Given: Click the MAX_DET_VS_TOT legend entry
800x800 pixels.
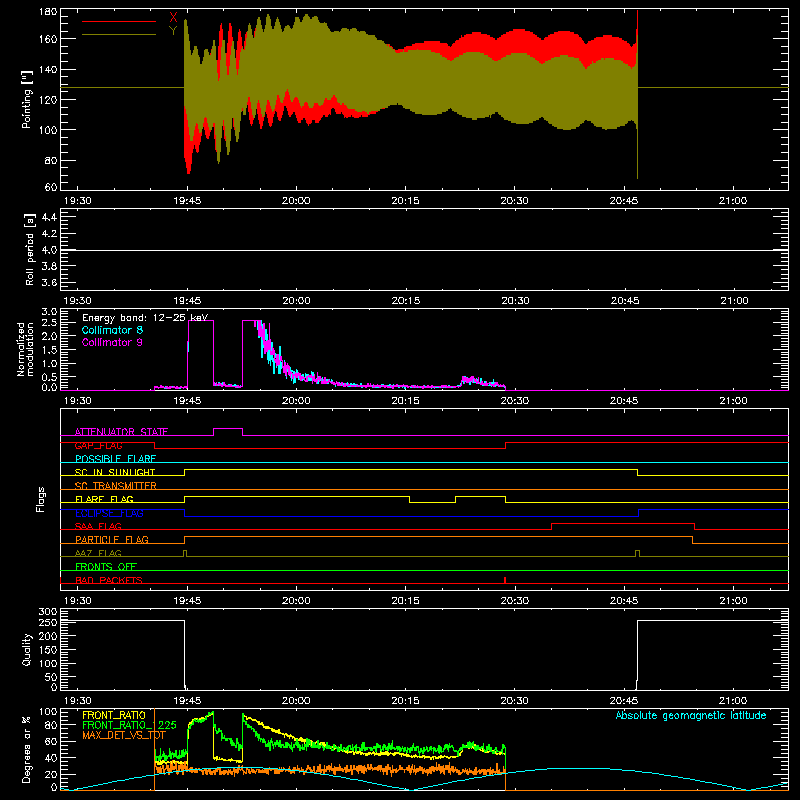Looking at the screenshot, I should pyautogui.click(x=124, y=735).
